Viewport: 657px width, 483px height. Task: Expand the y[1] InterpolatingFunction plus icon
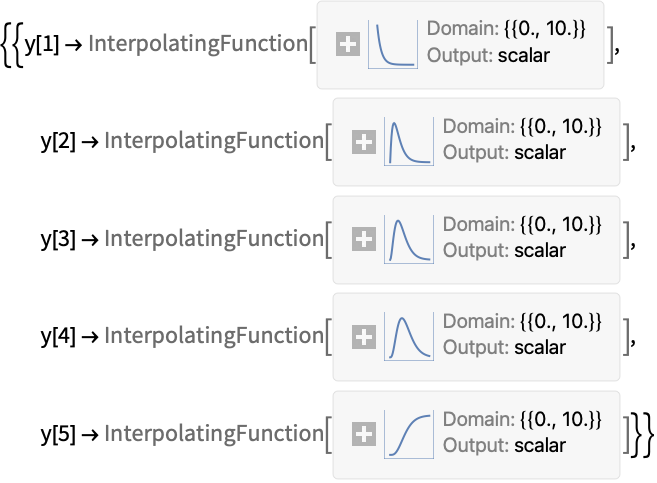click(348, 44)
